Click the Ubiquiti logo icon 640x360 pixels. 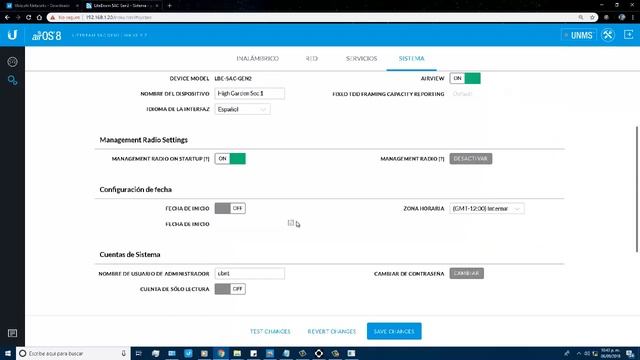coord(12,35)
